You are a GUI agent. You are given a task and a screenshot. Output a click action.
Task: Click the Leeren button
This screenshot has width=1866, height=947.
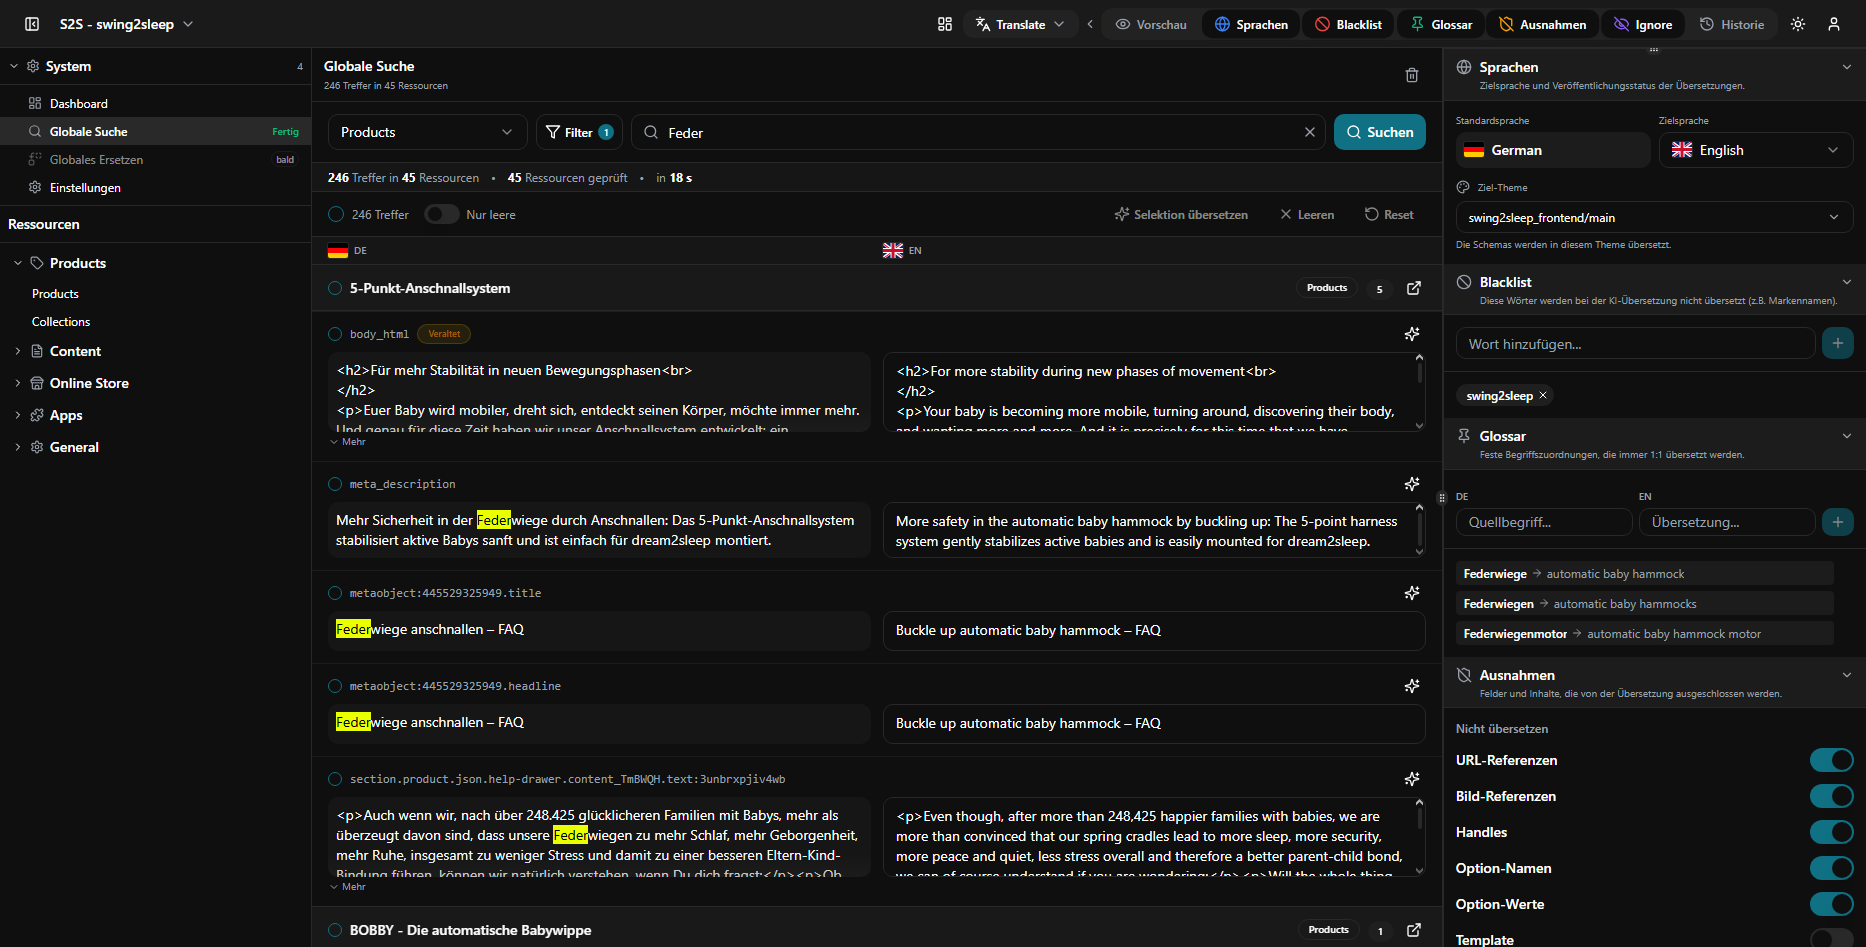pos(1307,214)
